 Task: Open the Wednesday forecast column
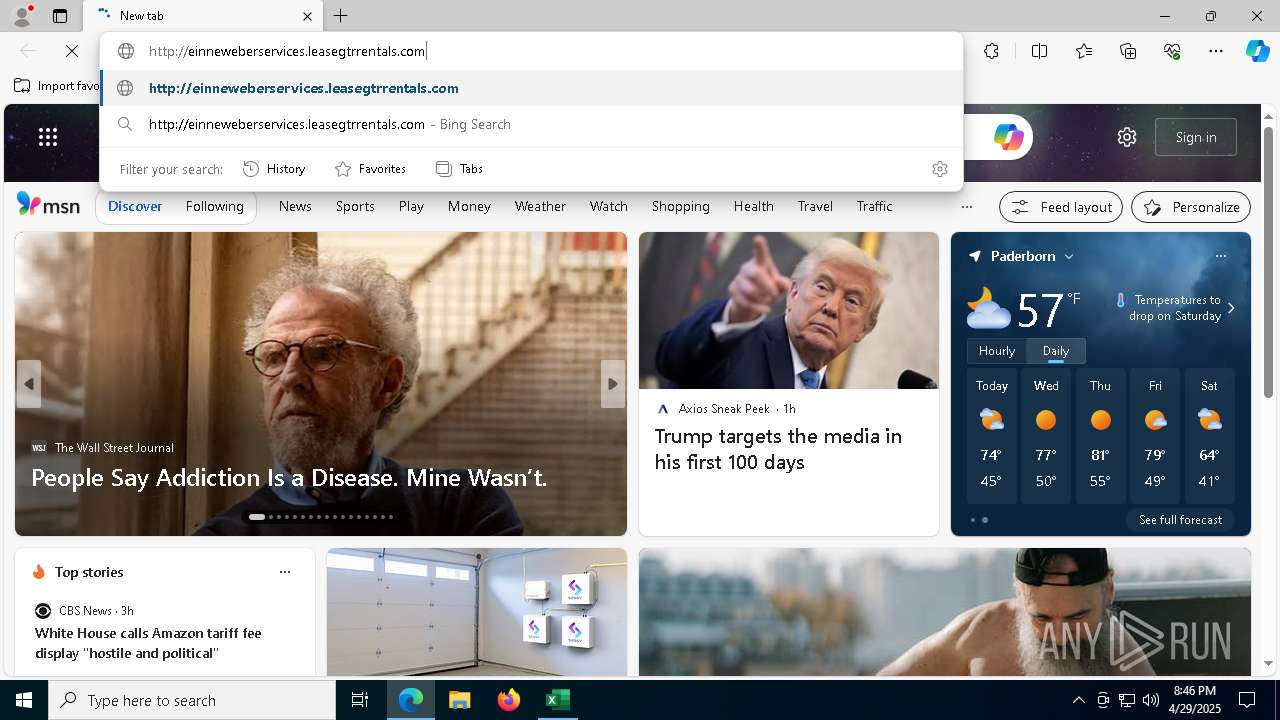click(1046, 436)
